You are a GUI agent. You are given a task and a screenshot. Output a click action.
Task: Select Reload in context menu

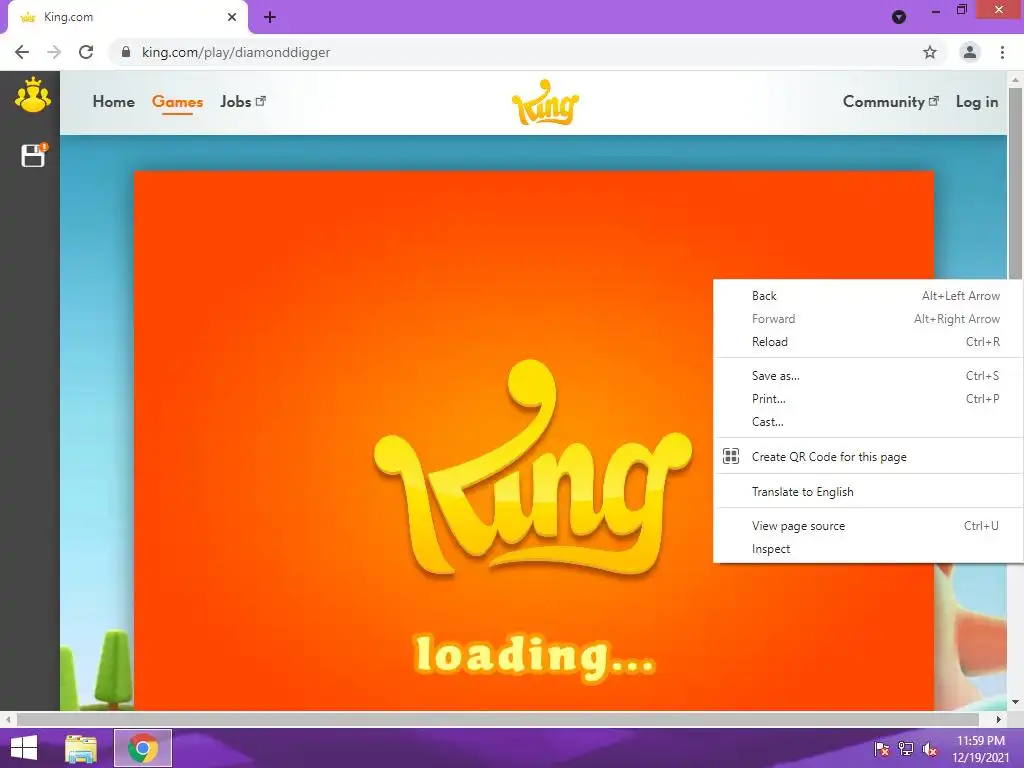[x=869, y=342]
